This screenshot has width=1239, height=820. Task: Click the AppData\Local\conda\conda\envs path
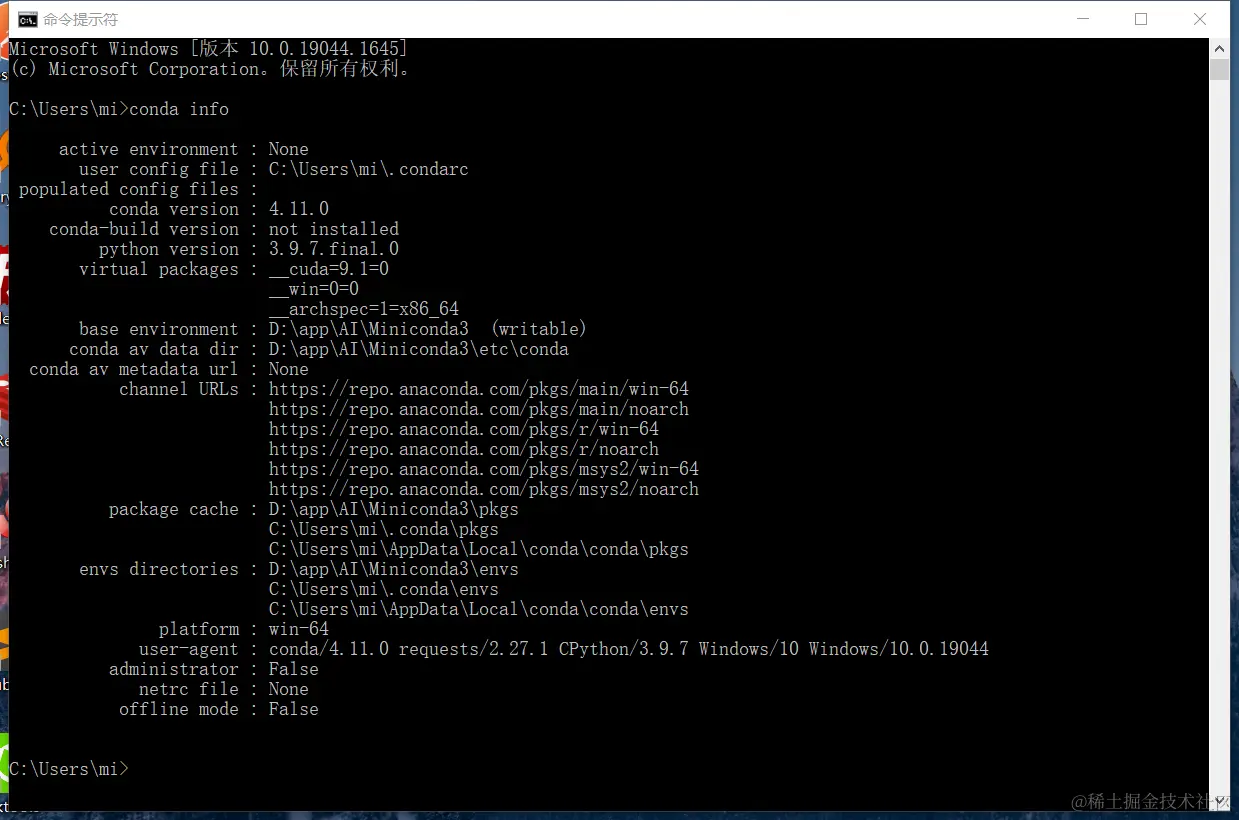(x=479, y=609)
